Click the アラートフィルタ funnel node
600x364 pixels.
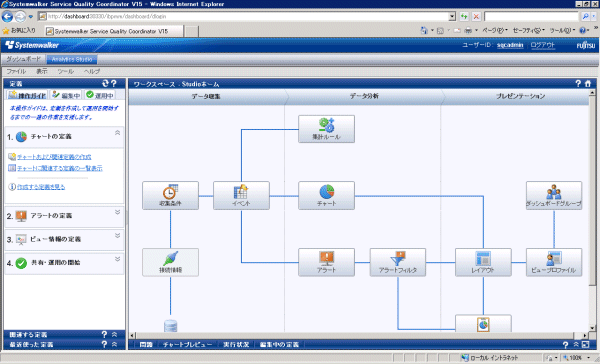coord(398,262)
